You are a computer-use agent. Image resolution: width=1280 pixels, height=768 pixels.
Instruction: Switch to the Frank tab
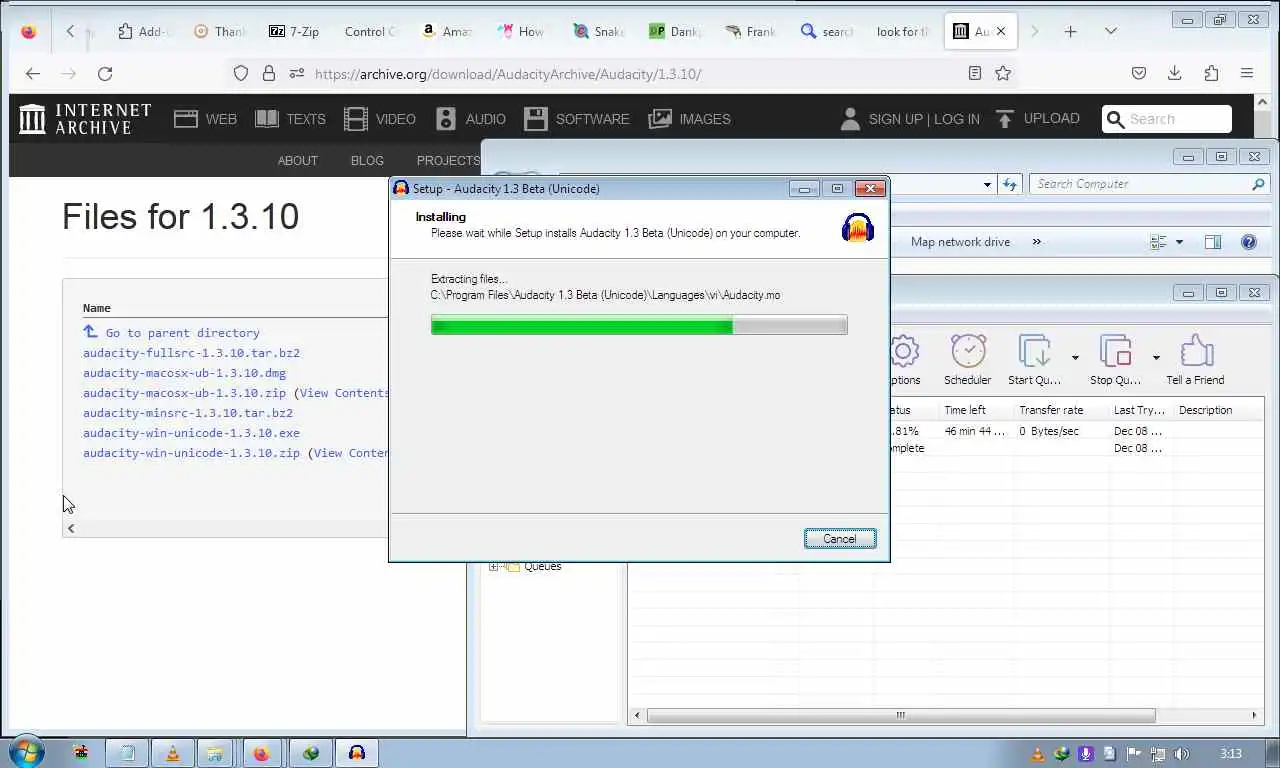(749, 31)
